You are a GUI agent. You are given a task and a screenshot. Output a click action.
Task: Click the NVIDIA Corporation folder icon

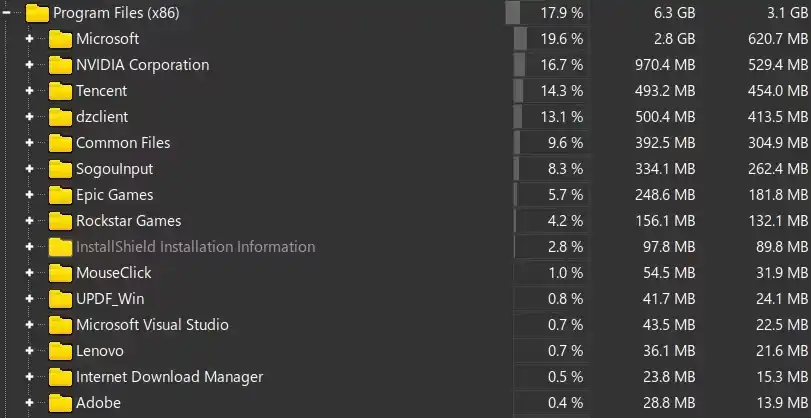60,65
